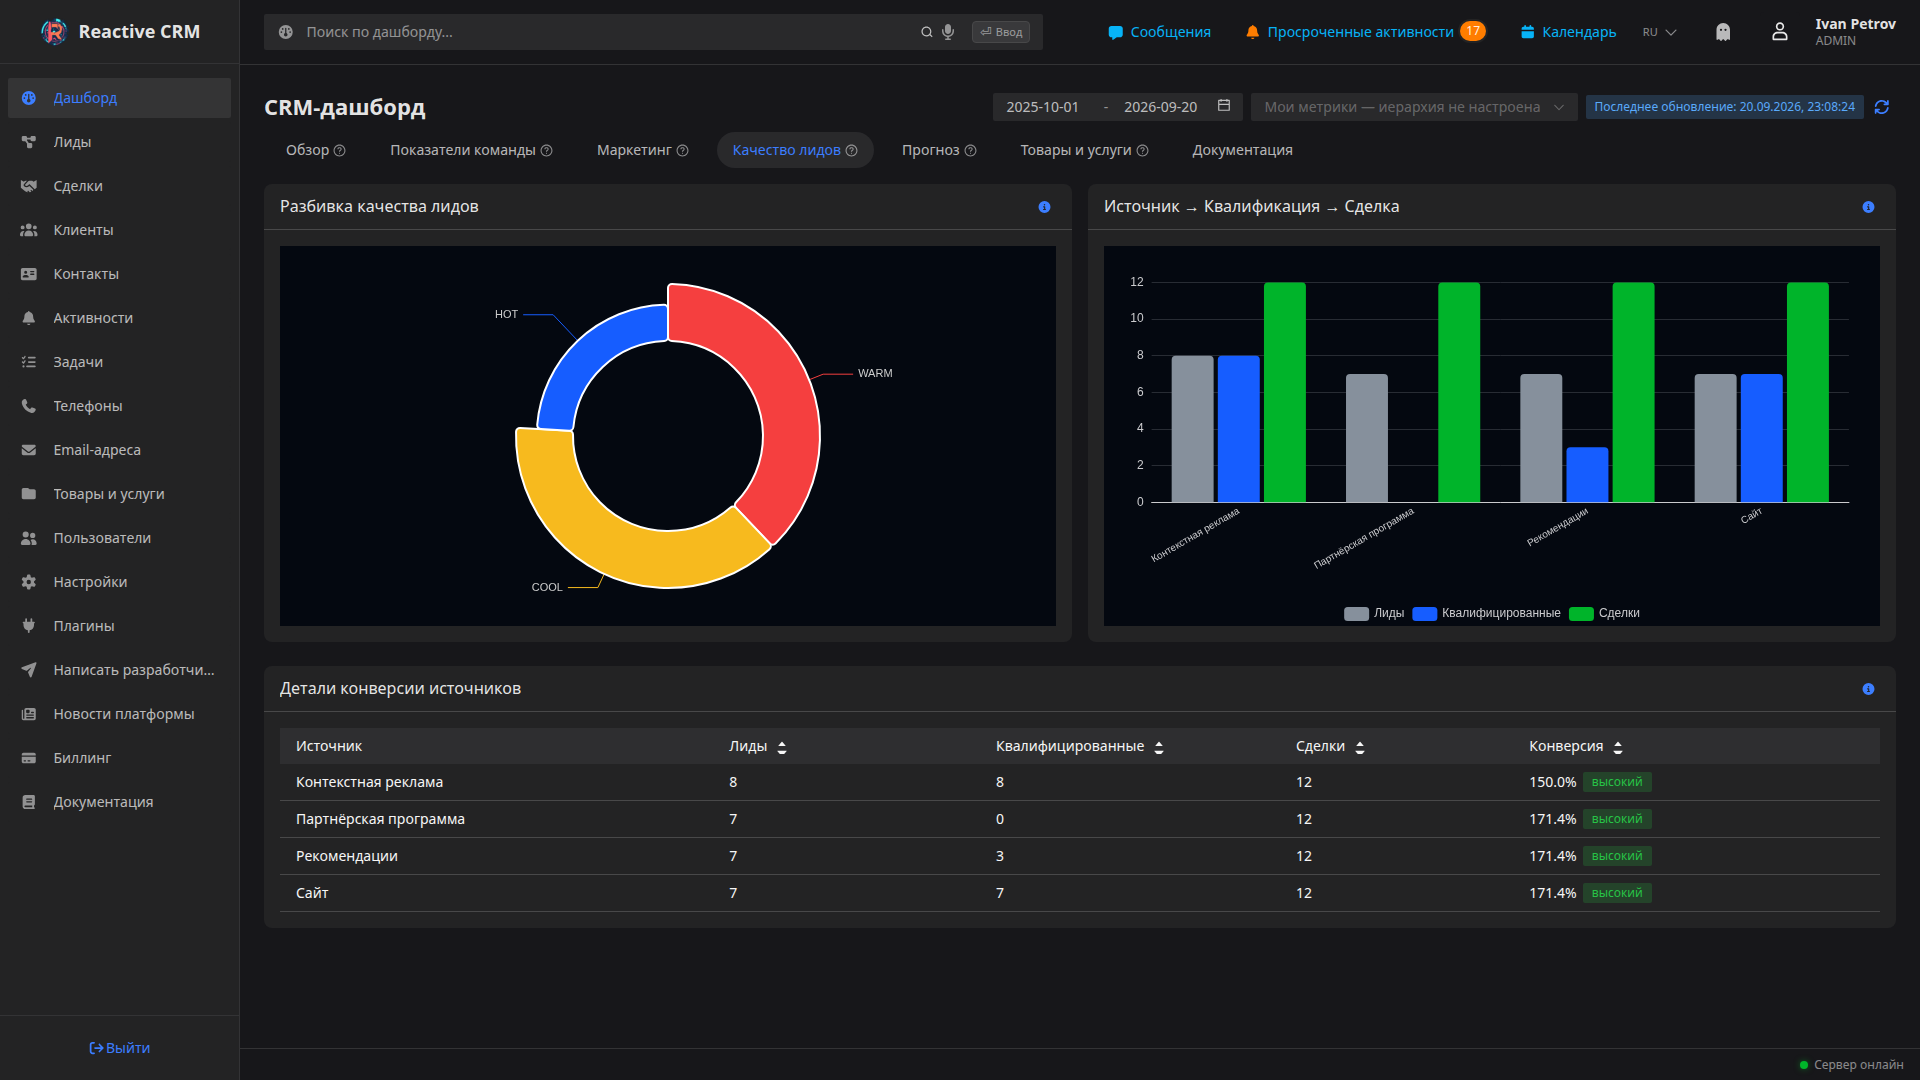Image resolution: width=1920 pixels, height=1080 pixels.
Task: Show info for Источник Квалификация Сделка chart
Action: point(1868,207)
